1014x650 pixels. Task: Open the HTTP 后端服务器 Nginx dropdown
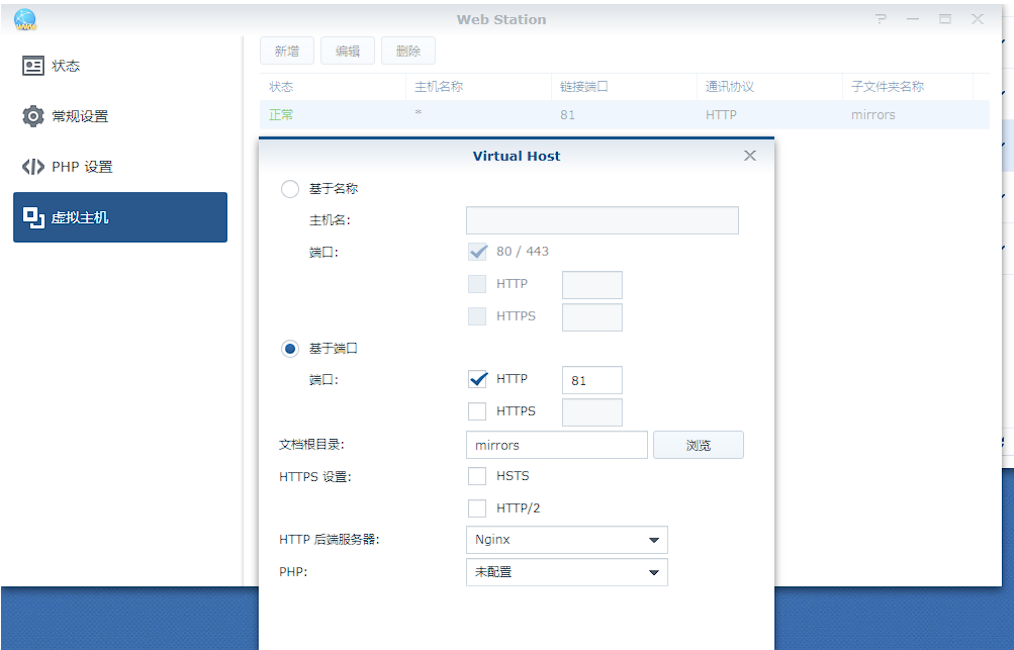[x=566, y=540]
